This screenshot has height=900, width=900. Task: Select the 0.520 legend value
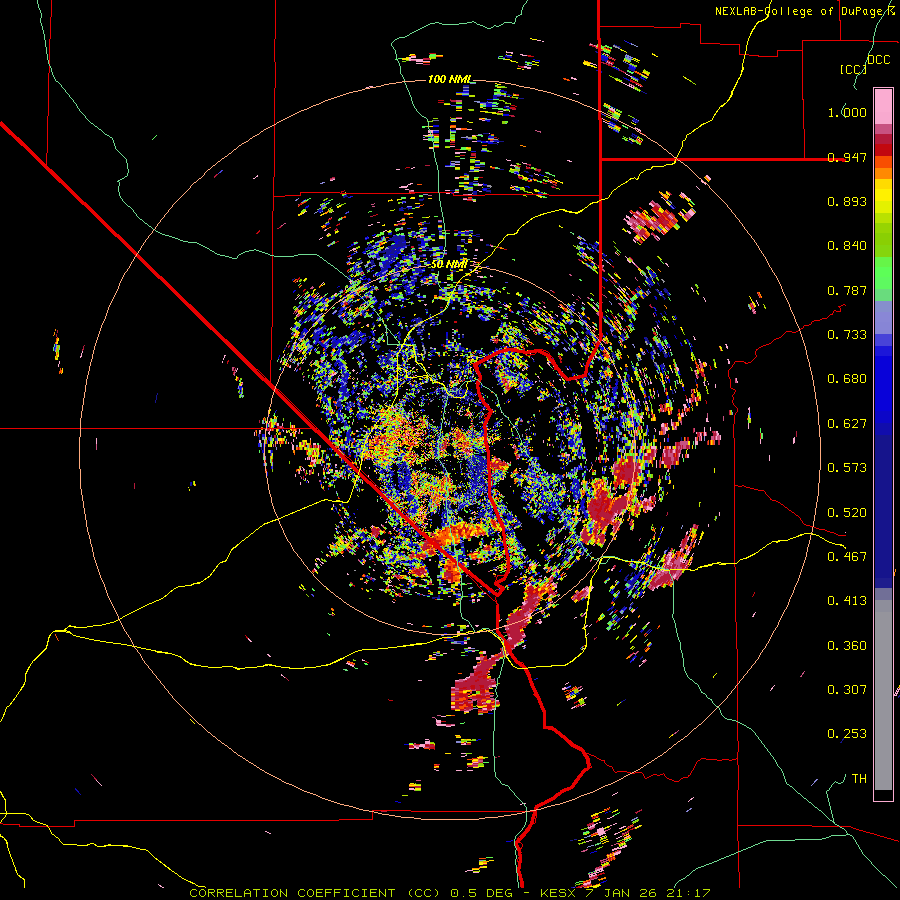(847, 513)
